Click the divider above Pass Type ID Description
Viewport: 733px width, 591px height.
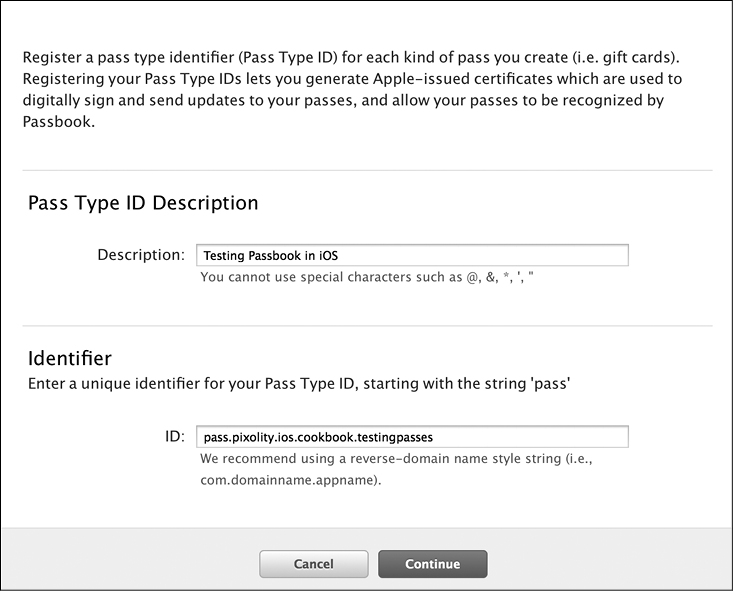coord(366,170)
